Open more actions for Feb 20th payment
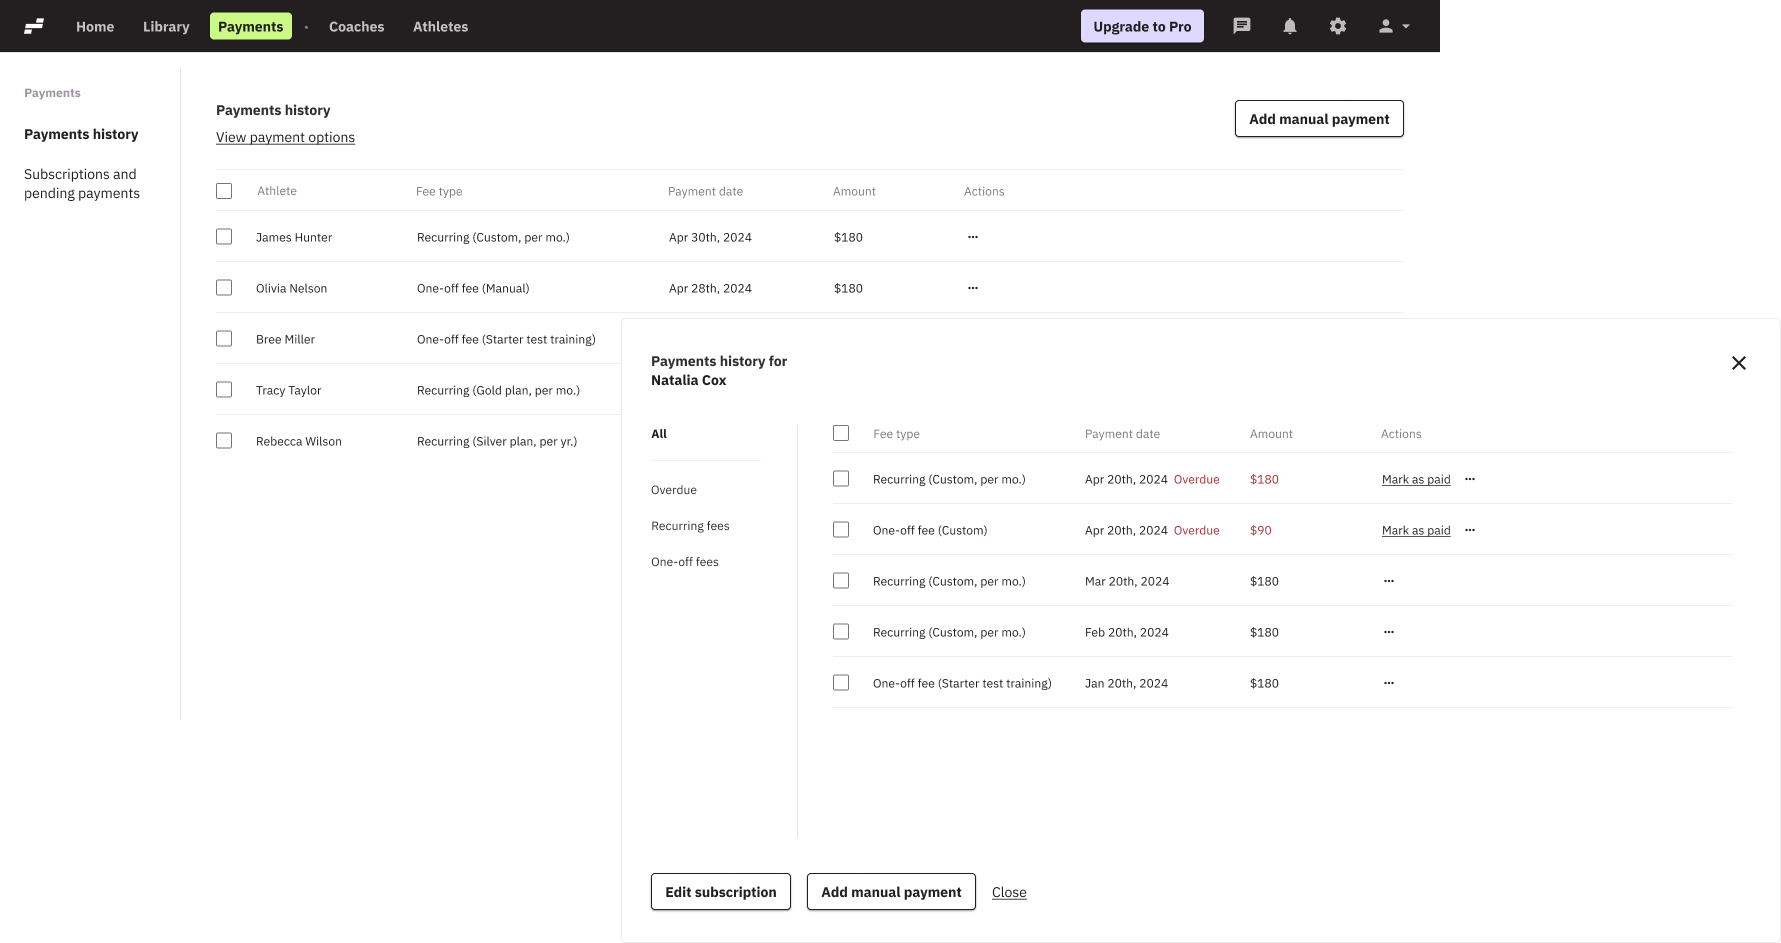The width and height of the screenshot is (1781, 943). click(1388, 632)
